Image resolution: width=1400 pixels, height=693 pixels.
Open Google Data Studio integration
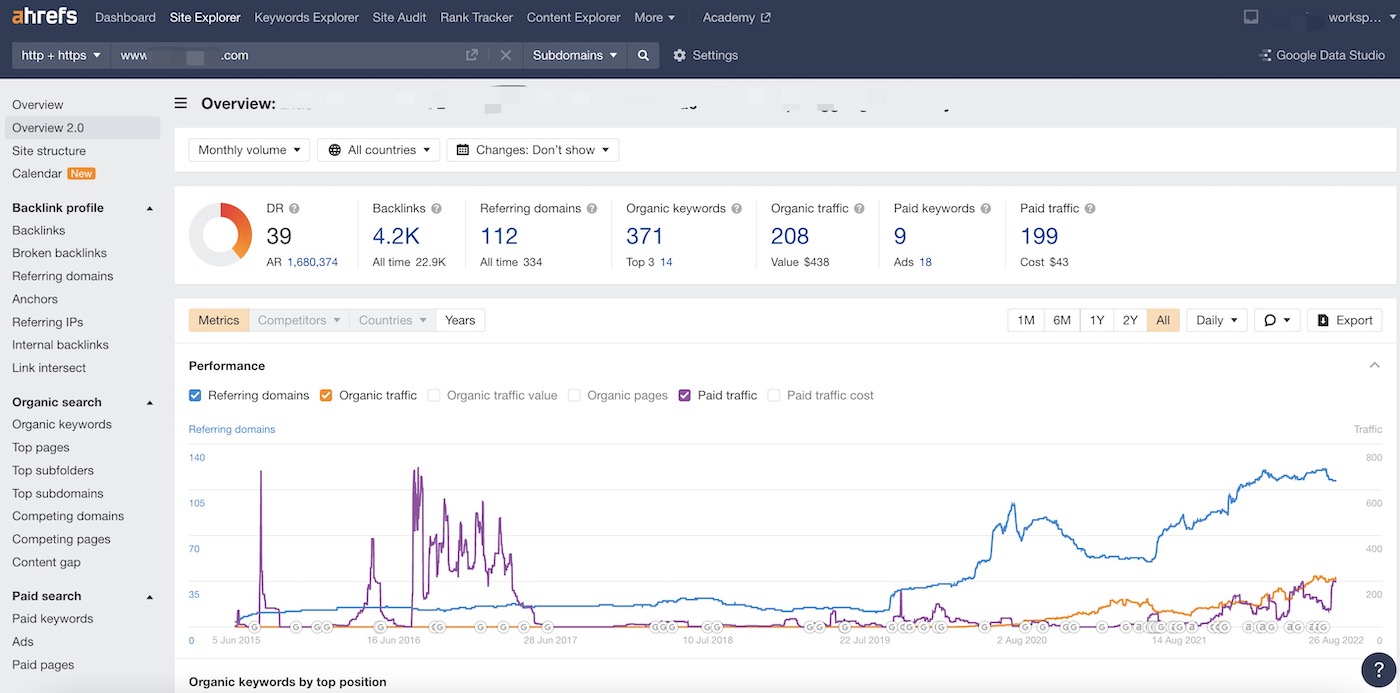[x=1322, y=55]
